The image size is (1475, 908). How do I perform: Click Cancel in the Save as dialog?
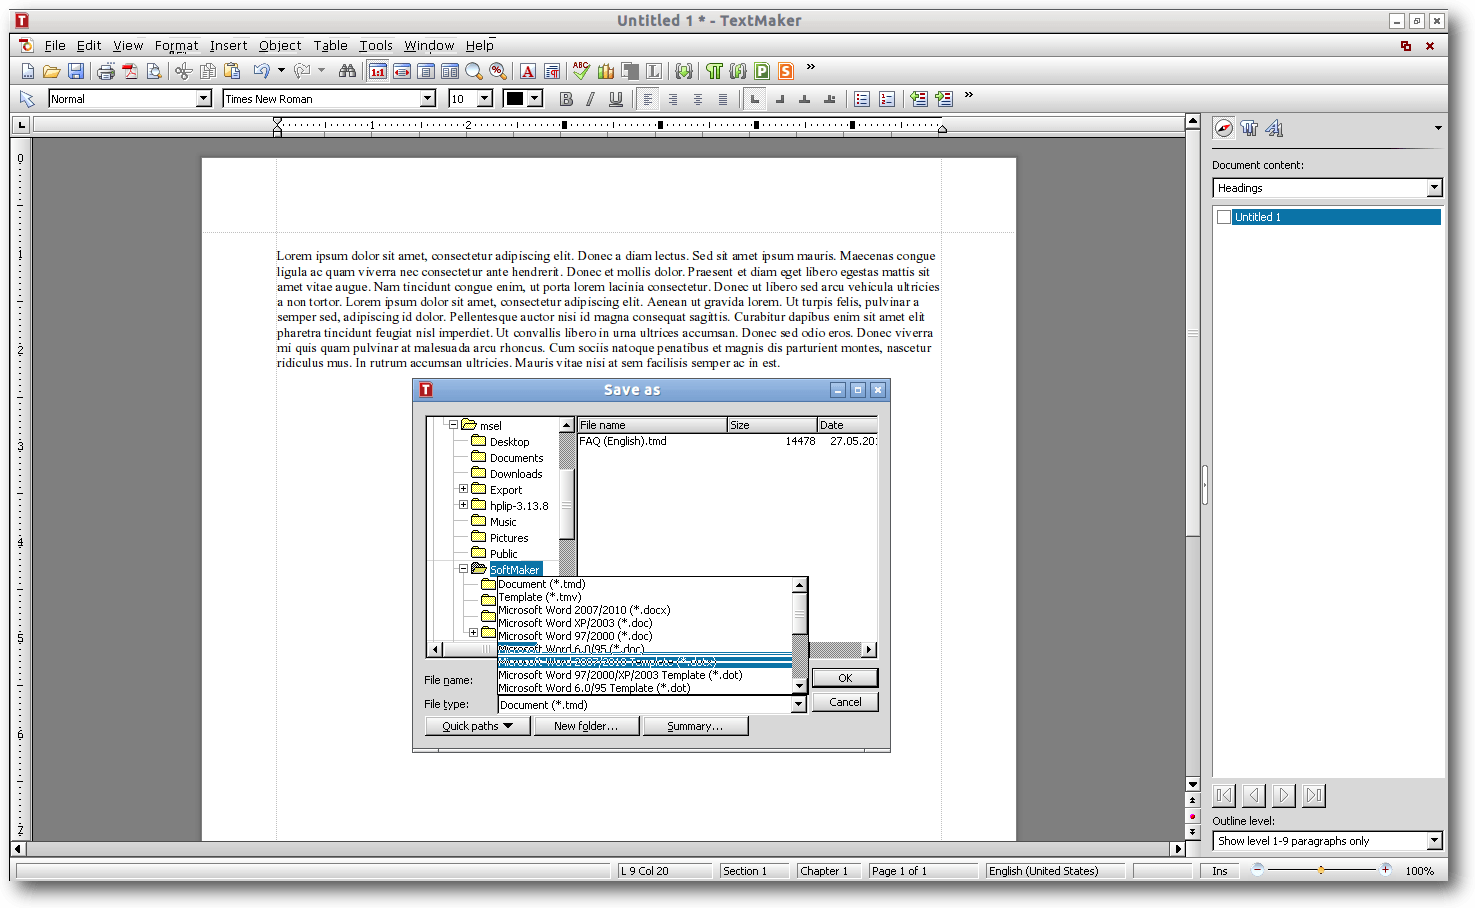click(845, 702)
